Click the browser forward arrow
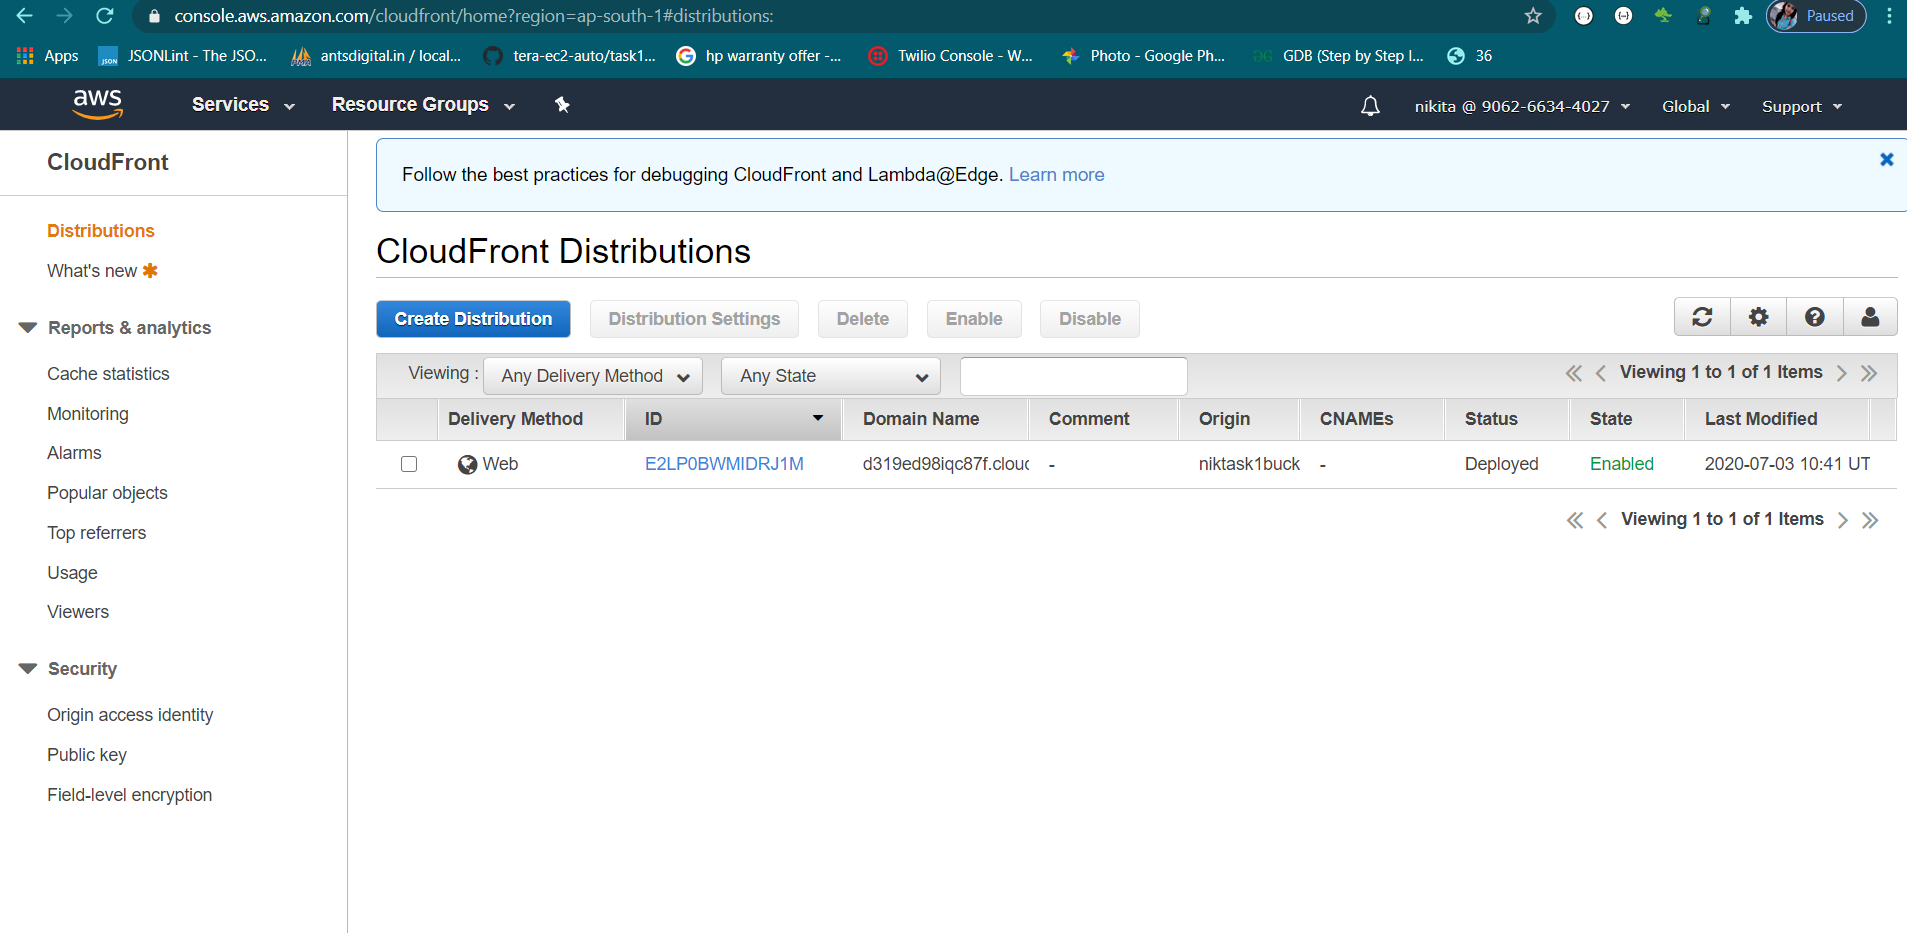Image resolution: width=1907 pixels, height=933 pixels. coord(64,16)
